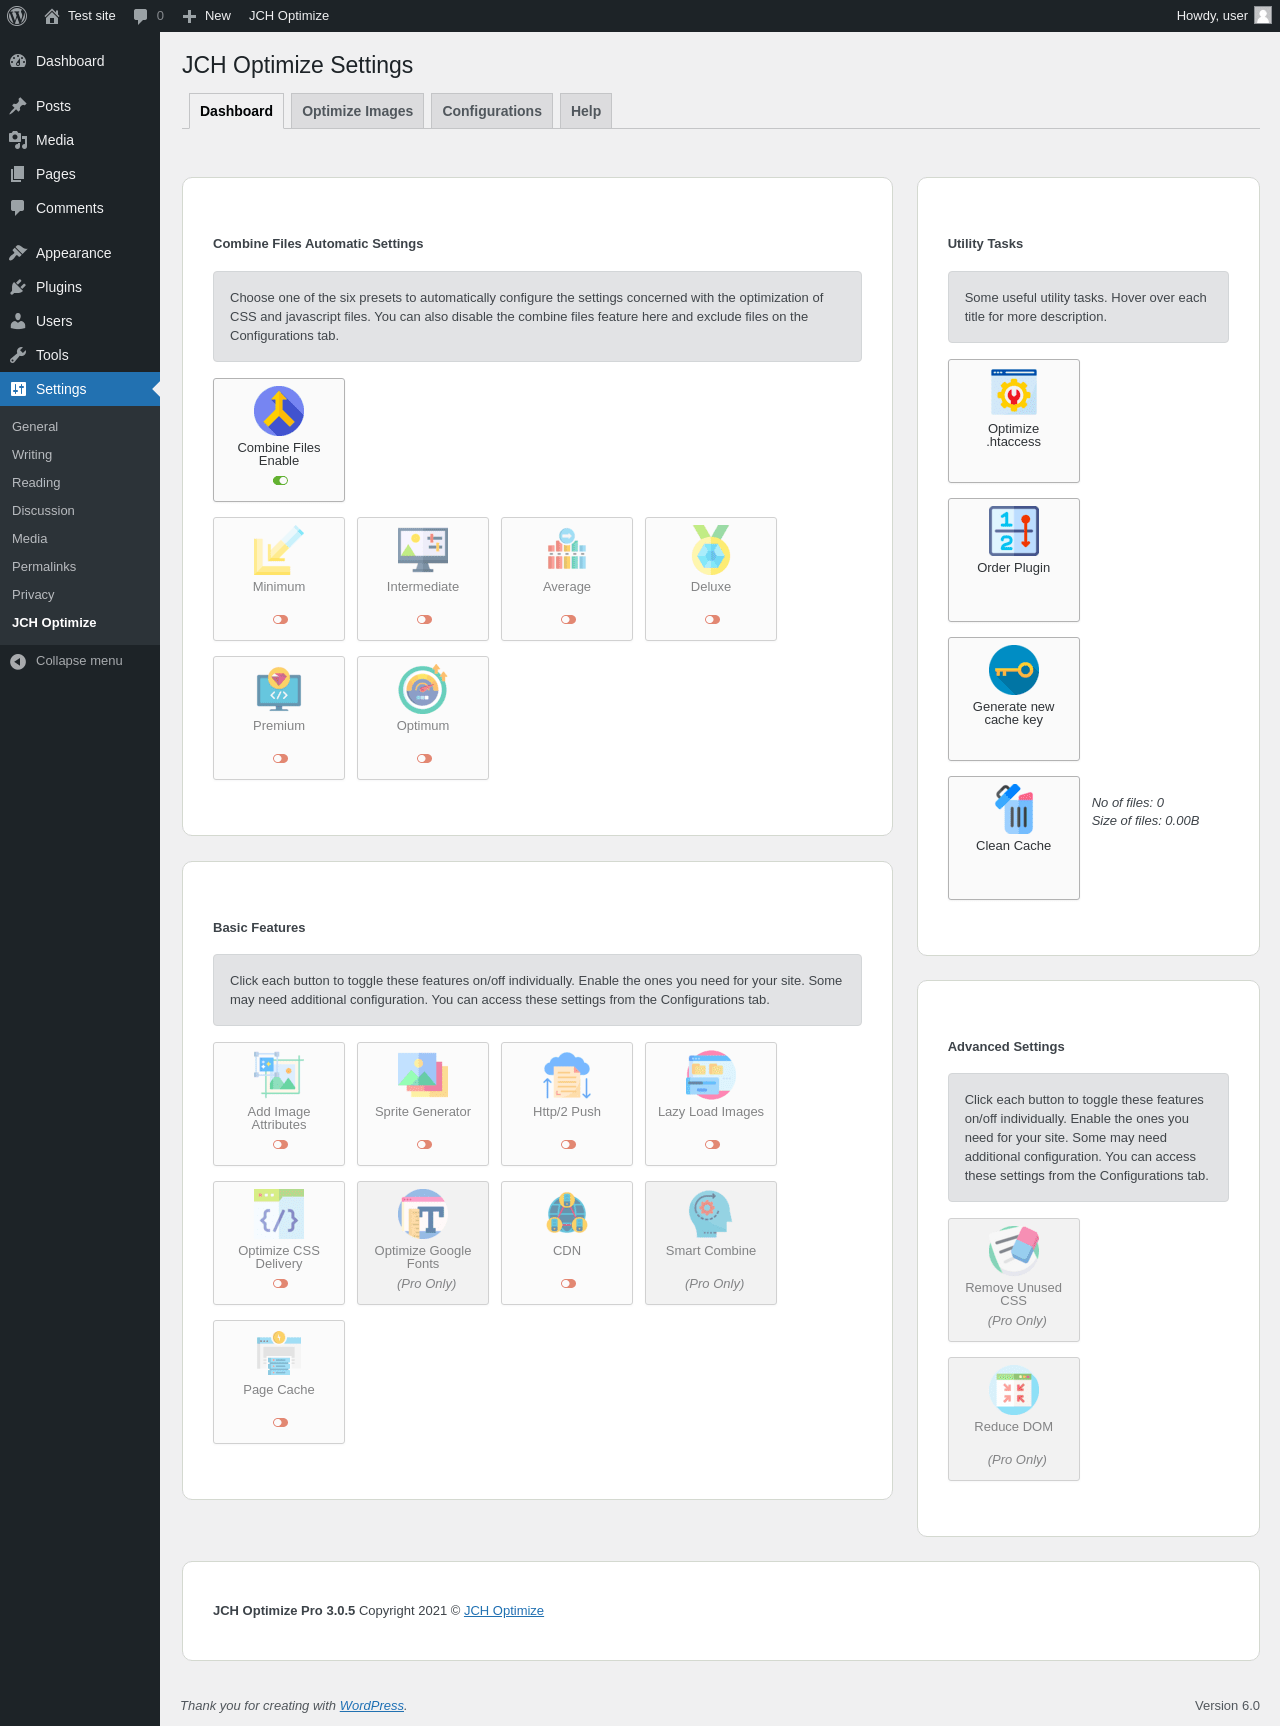This screenshot has height=1726, width=1280.
Task: Click the Page Cache icon
Action: [x=279, y=1353]
